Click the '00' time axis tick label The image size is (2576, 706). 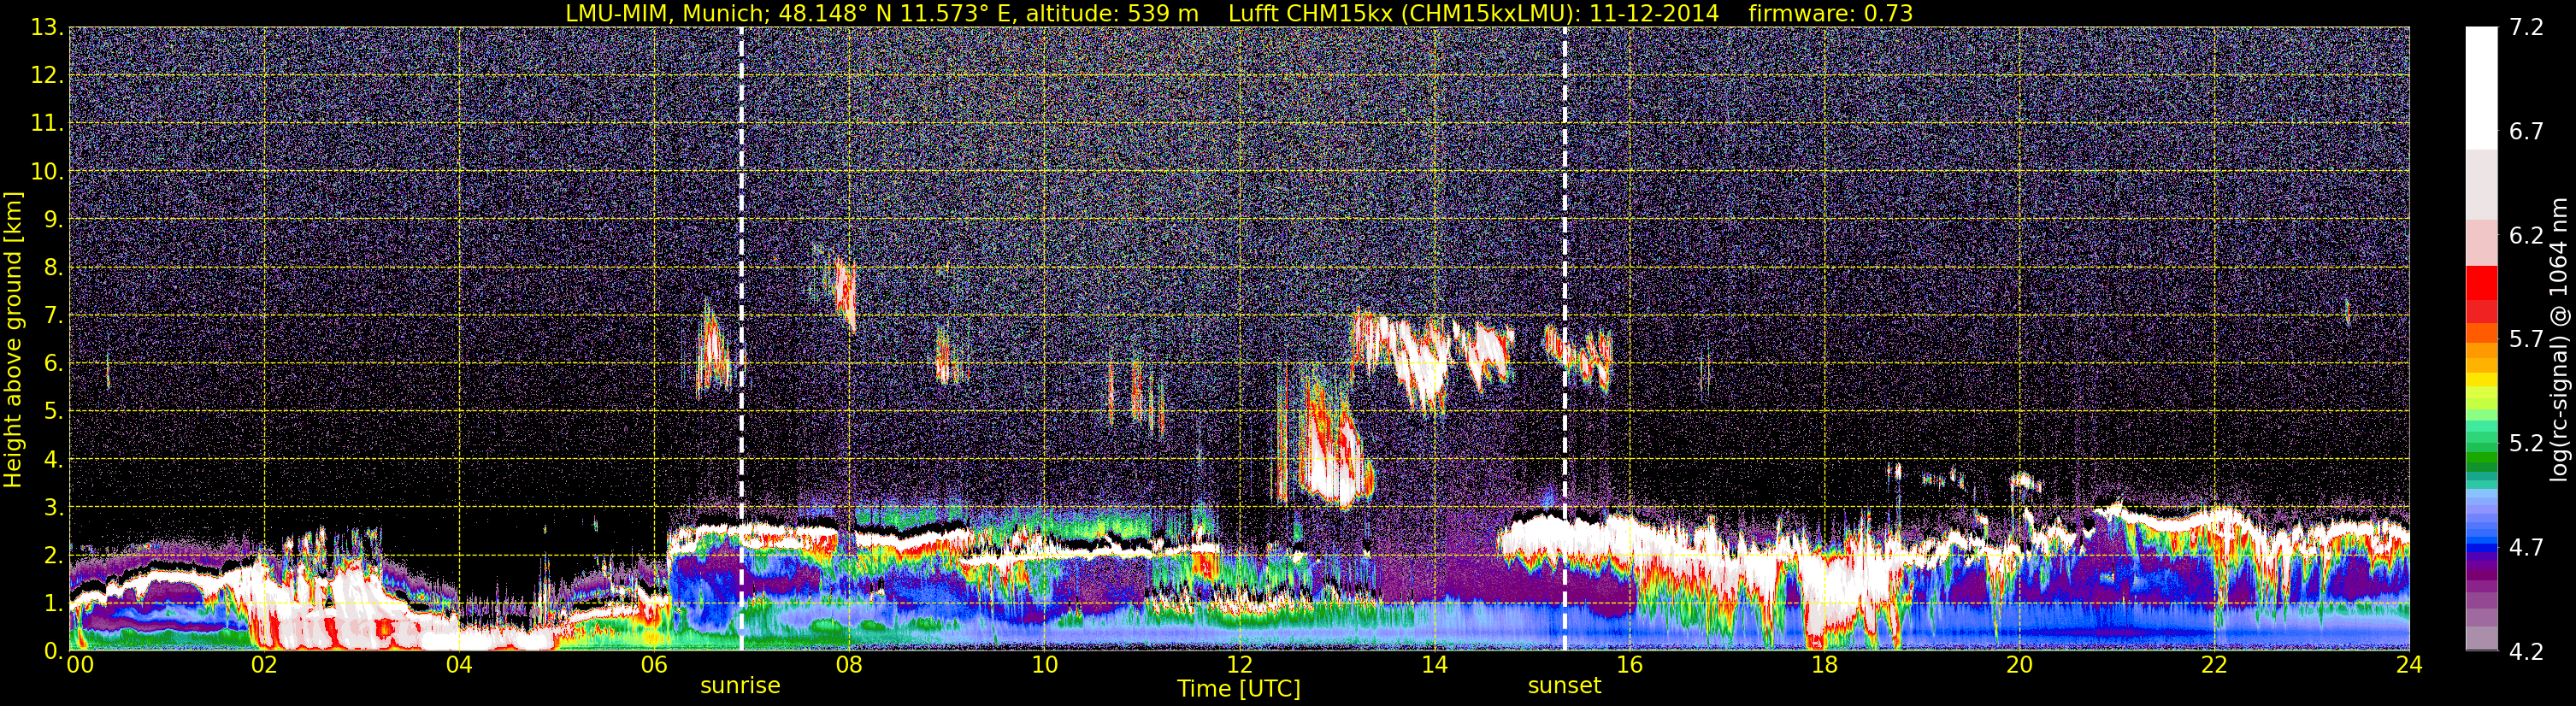[80, 666]
